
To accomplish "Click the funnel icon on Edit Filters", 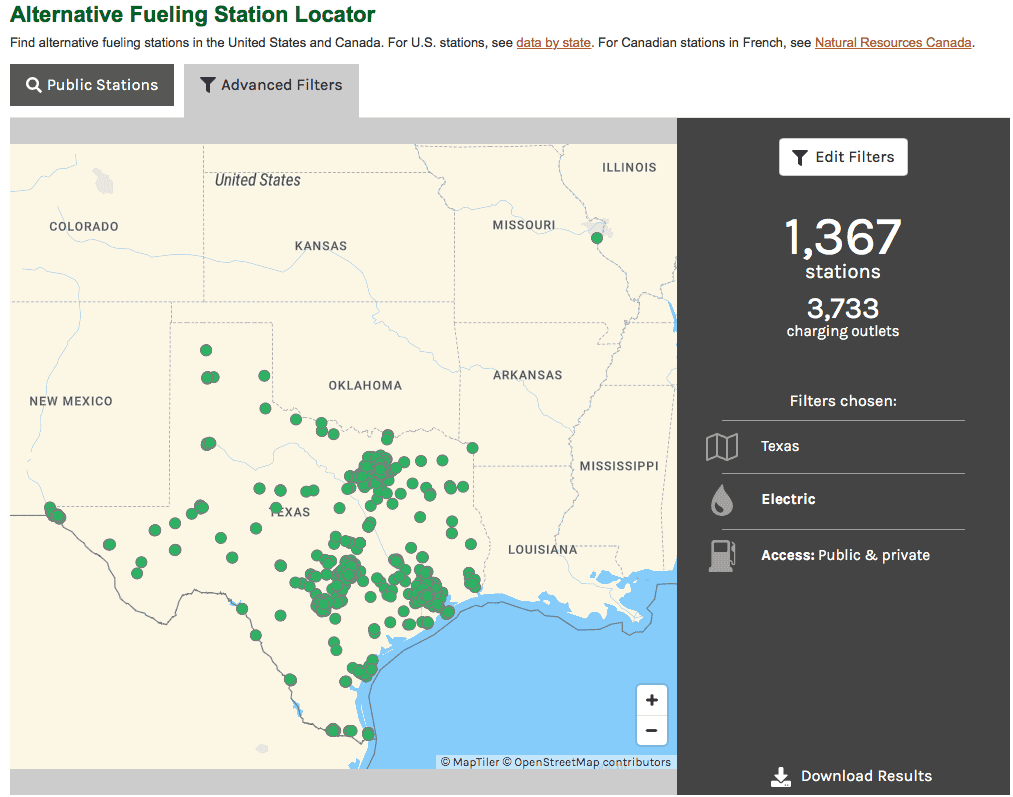I will click(800, 158).
